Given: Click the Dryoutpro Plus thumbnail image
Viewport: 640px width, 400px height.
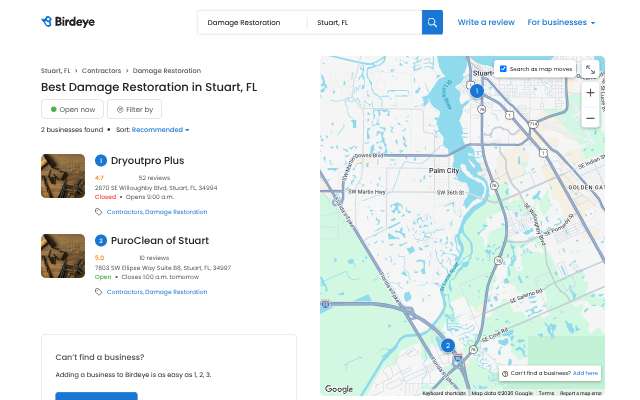Looking at the screenshot, I should pos(63,176).
